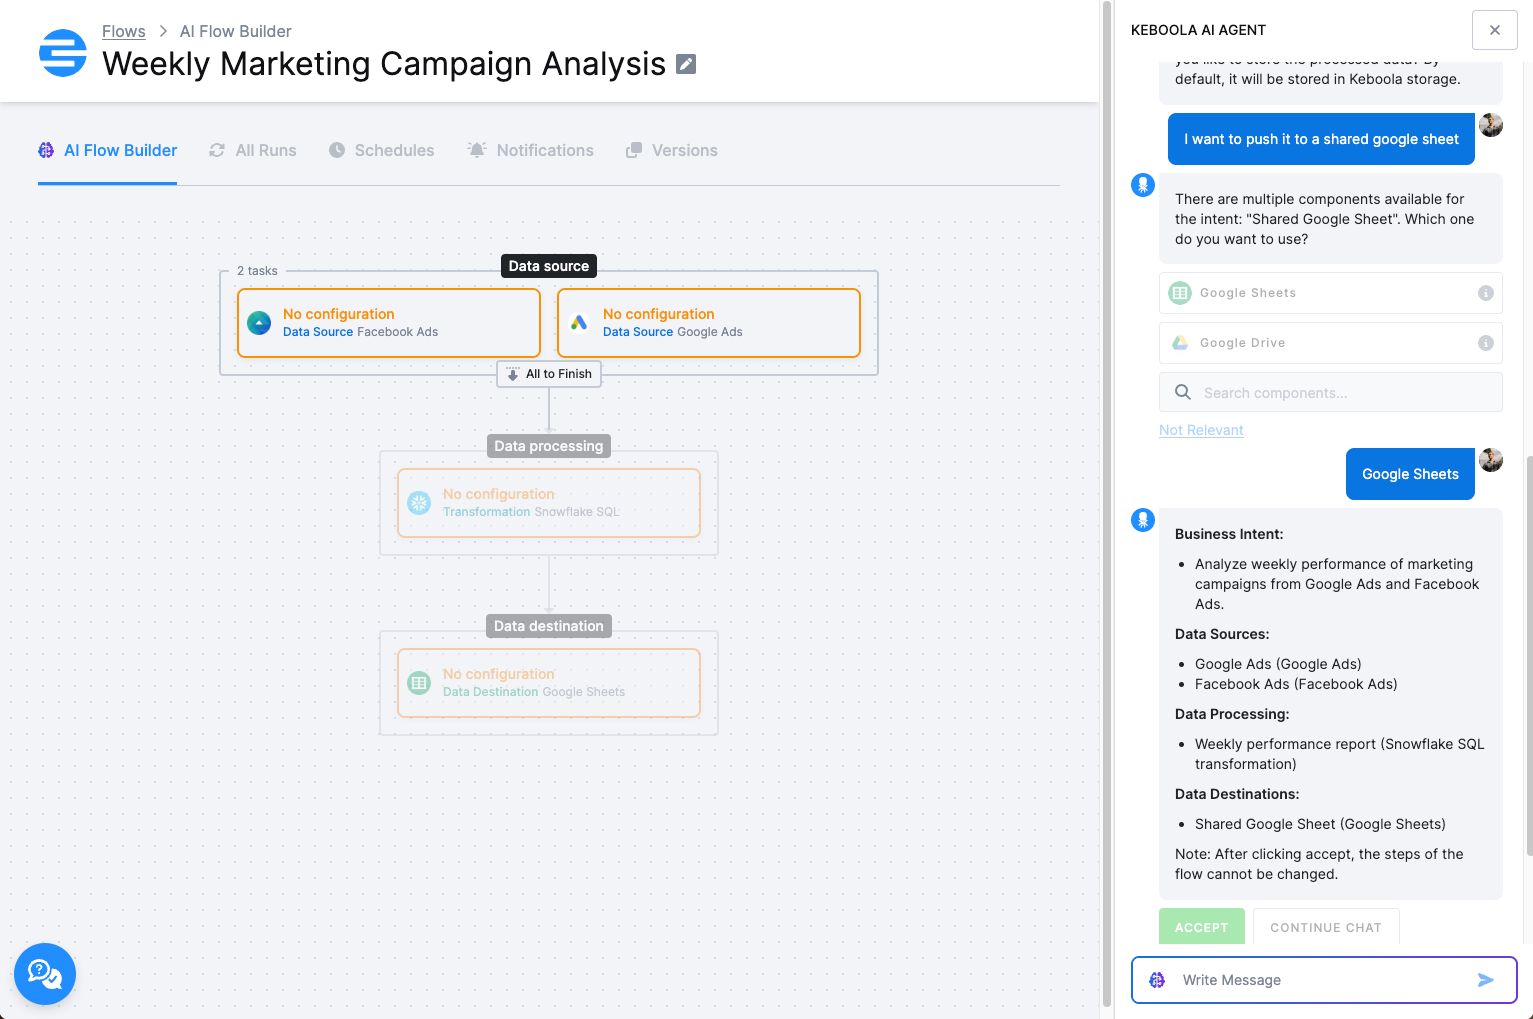Click the Data processing phase label
This screenshot has width=1533, height=1019.
(x=549, y=446)
